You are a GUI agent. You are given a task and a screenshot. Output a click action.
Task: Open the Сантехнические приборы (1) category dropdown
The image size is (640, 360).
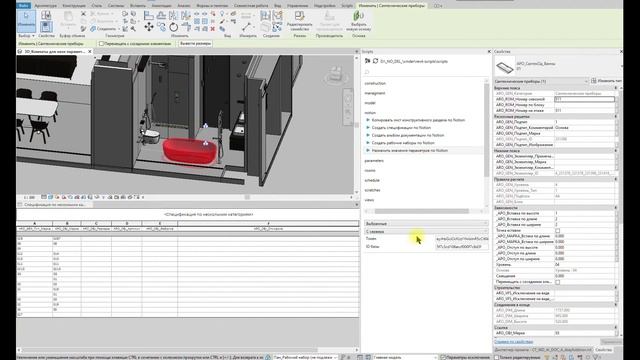coord(541,81)
